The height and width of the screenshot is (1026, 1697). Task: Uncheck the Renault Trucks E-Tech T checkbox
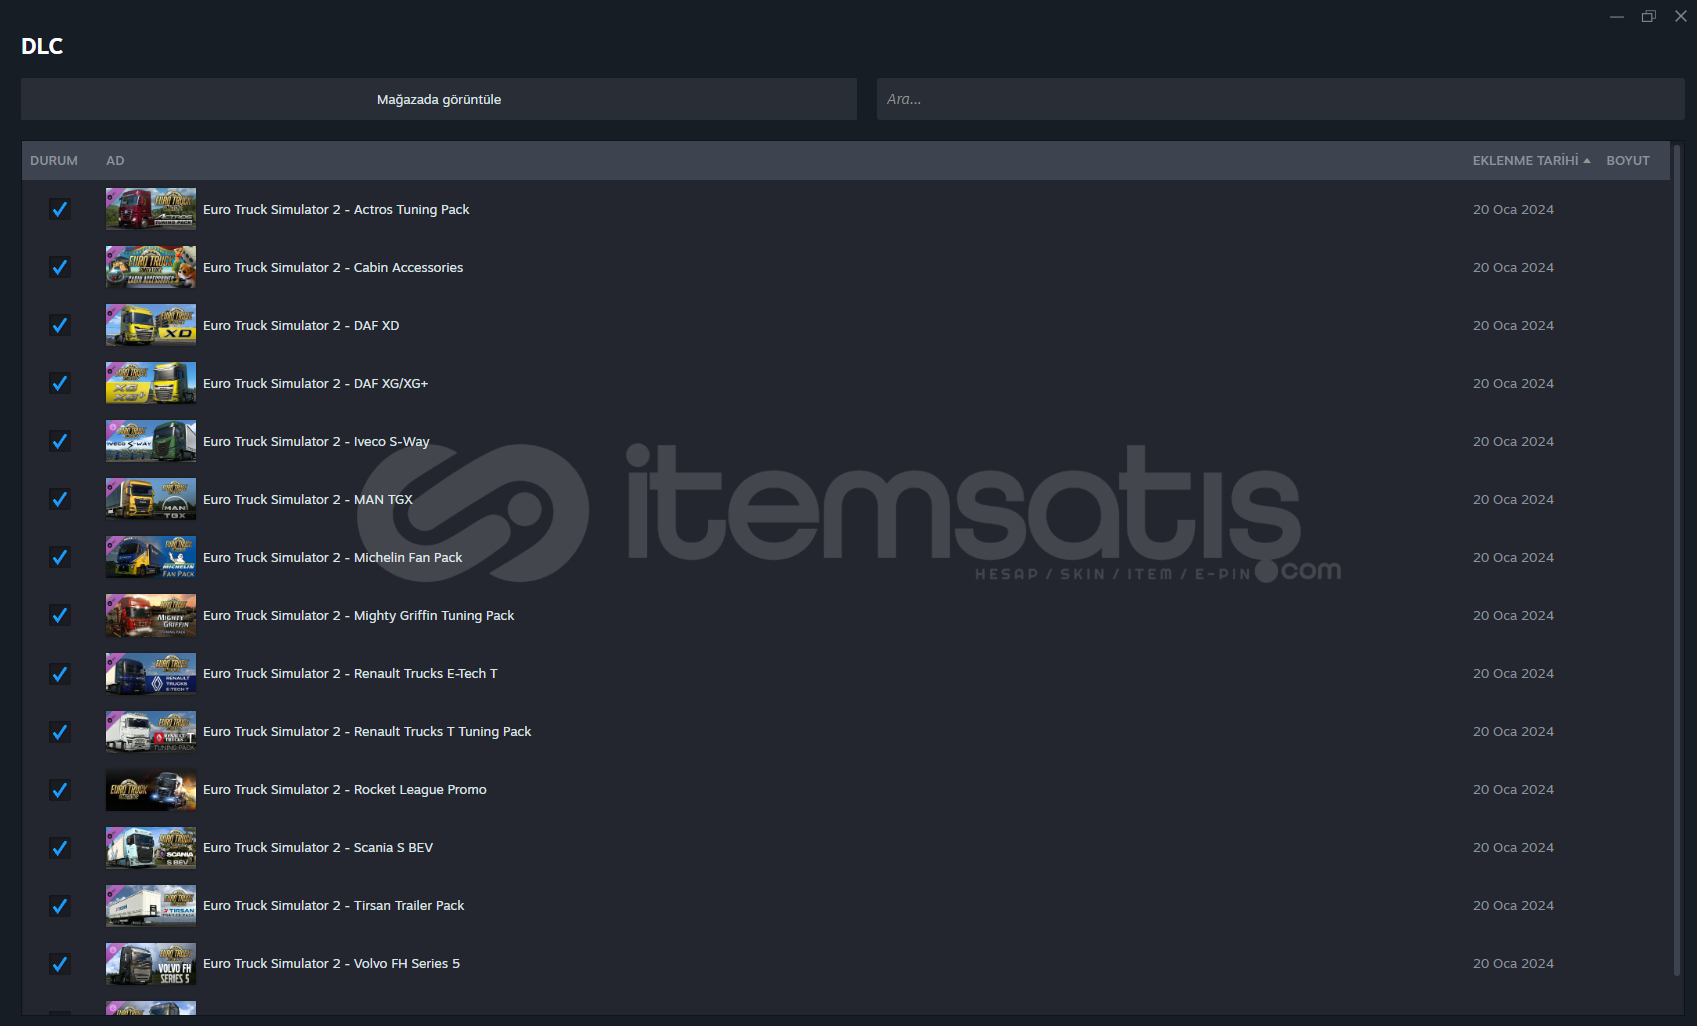(60, 673)
